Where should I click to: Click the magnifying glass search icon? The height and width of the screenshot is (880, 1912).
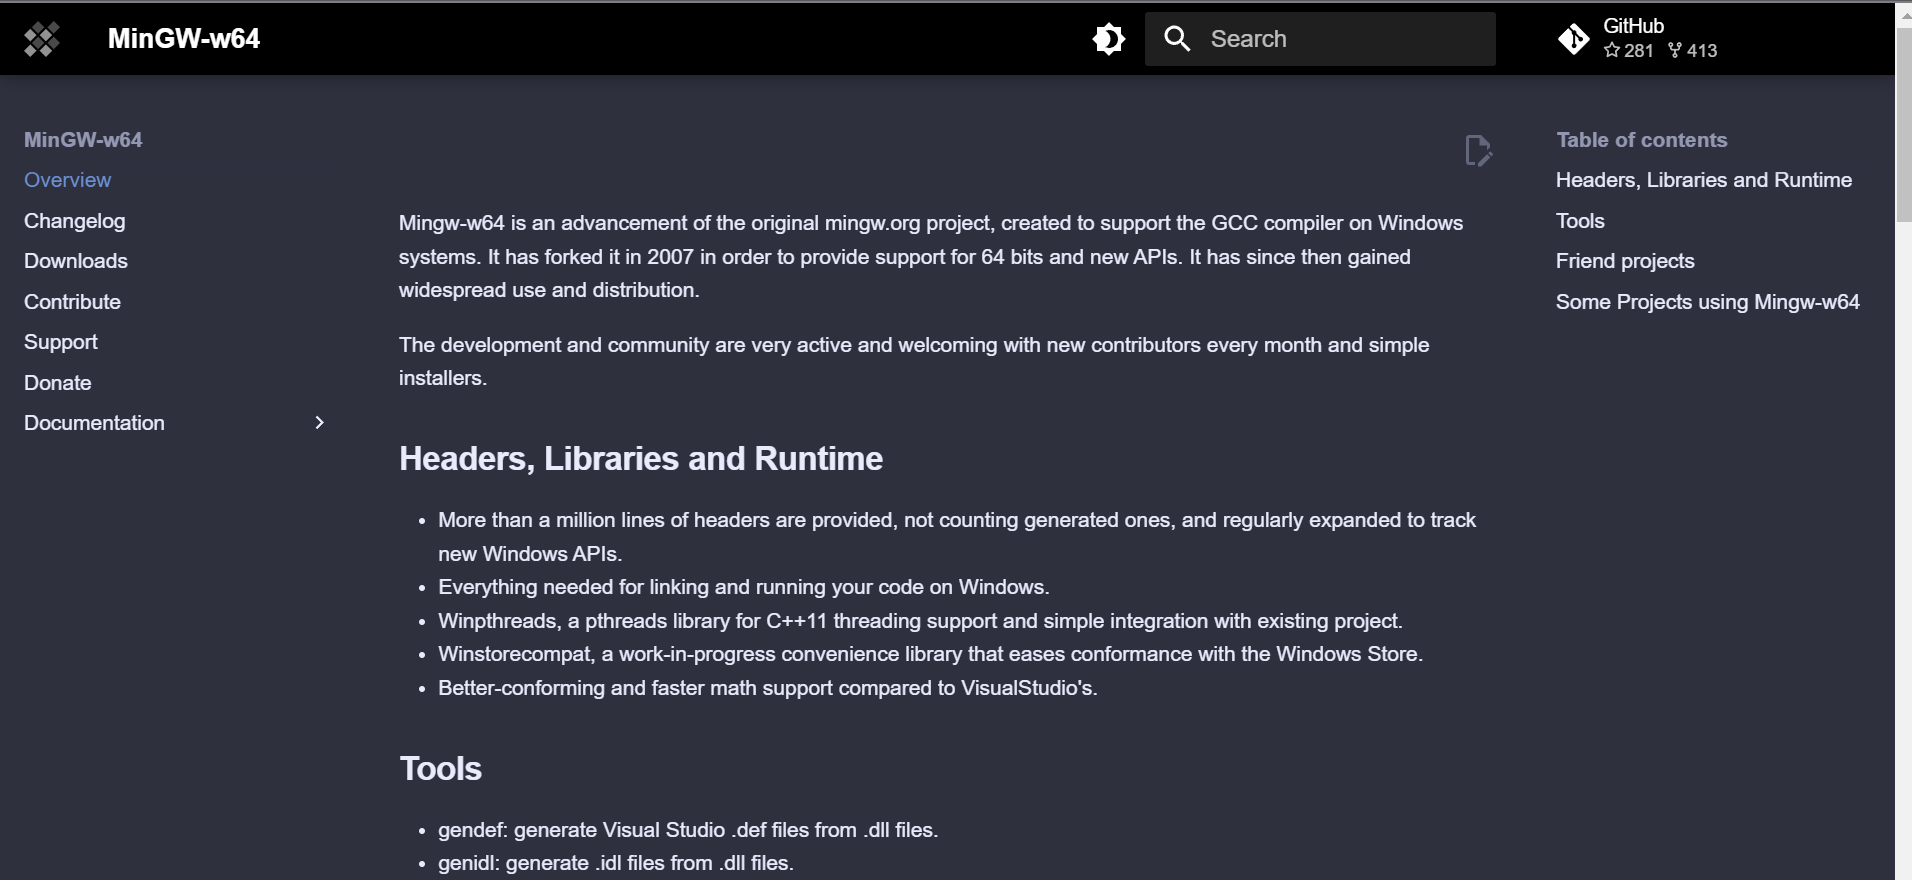coord(1177,39)
